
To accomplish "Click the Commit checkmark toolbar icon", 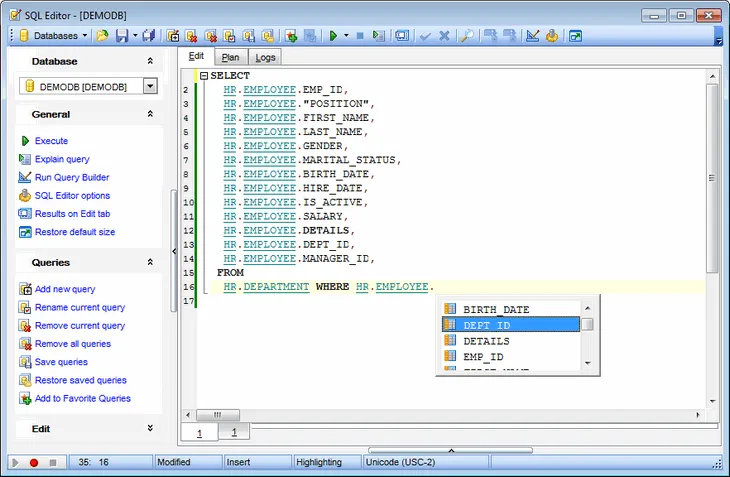I will (425, 36).
